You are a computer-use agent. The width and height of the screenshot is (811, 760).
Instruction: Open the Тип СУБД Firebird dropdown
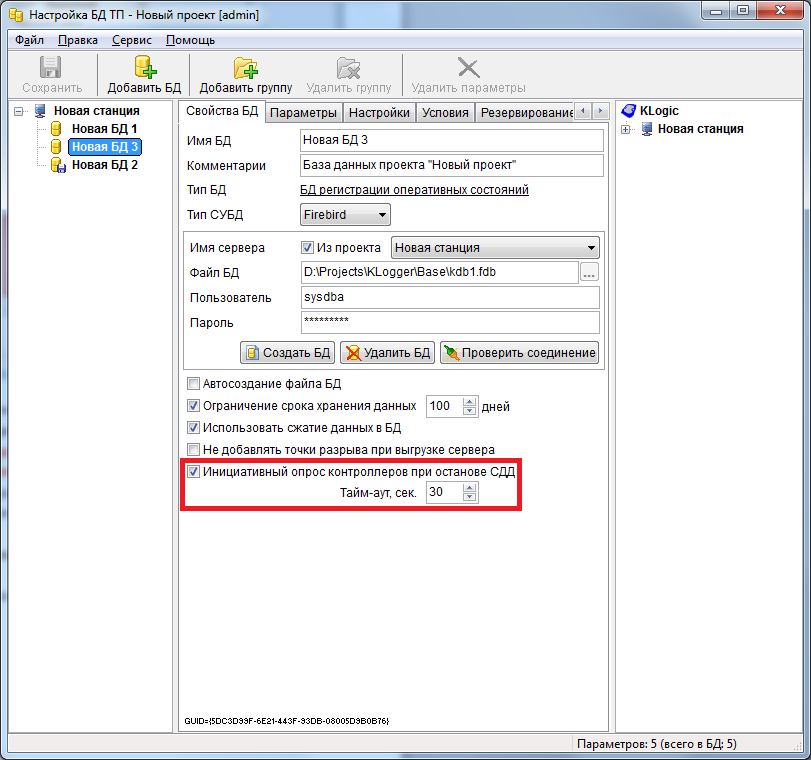pyautogui.click(x=345, y=214)
